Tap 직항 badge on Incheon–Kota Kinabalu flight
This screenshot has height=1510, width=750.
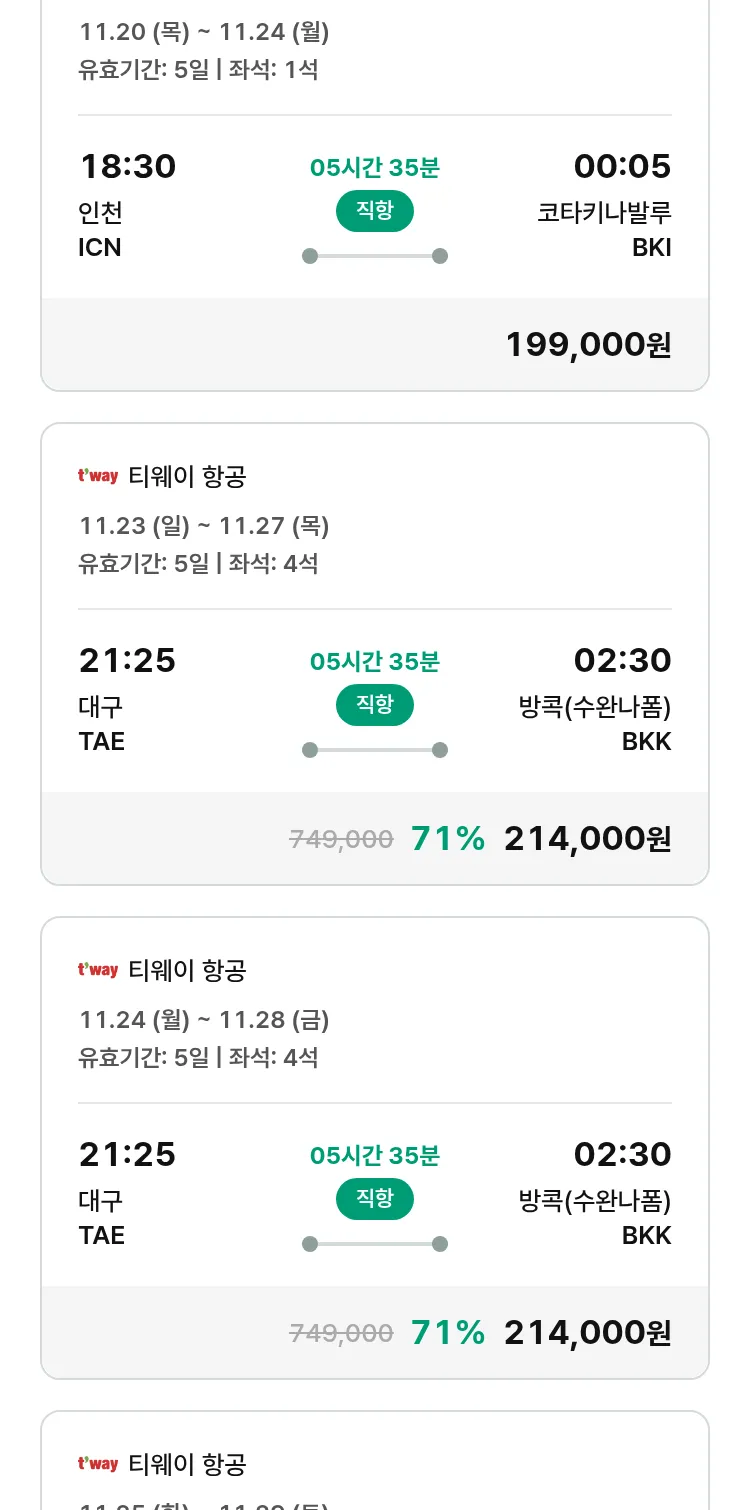coord(375,211)
